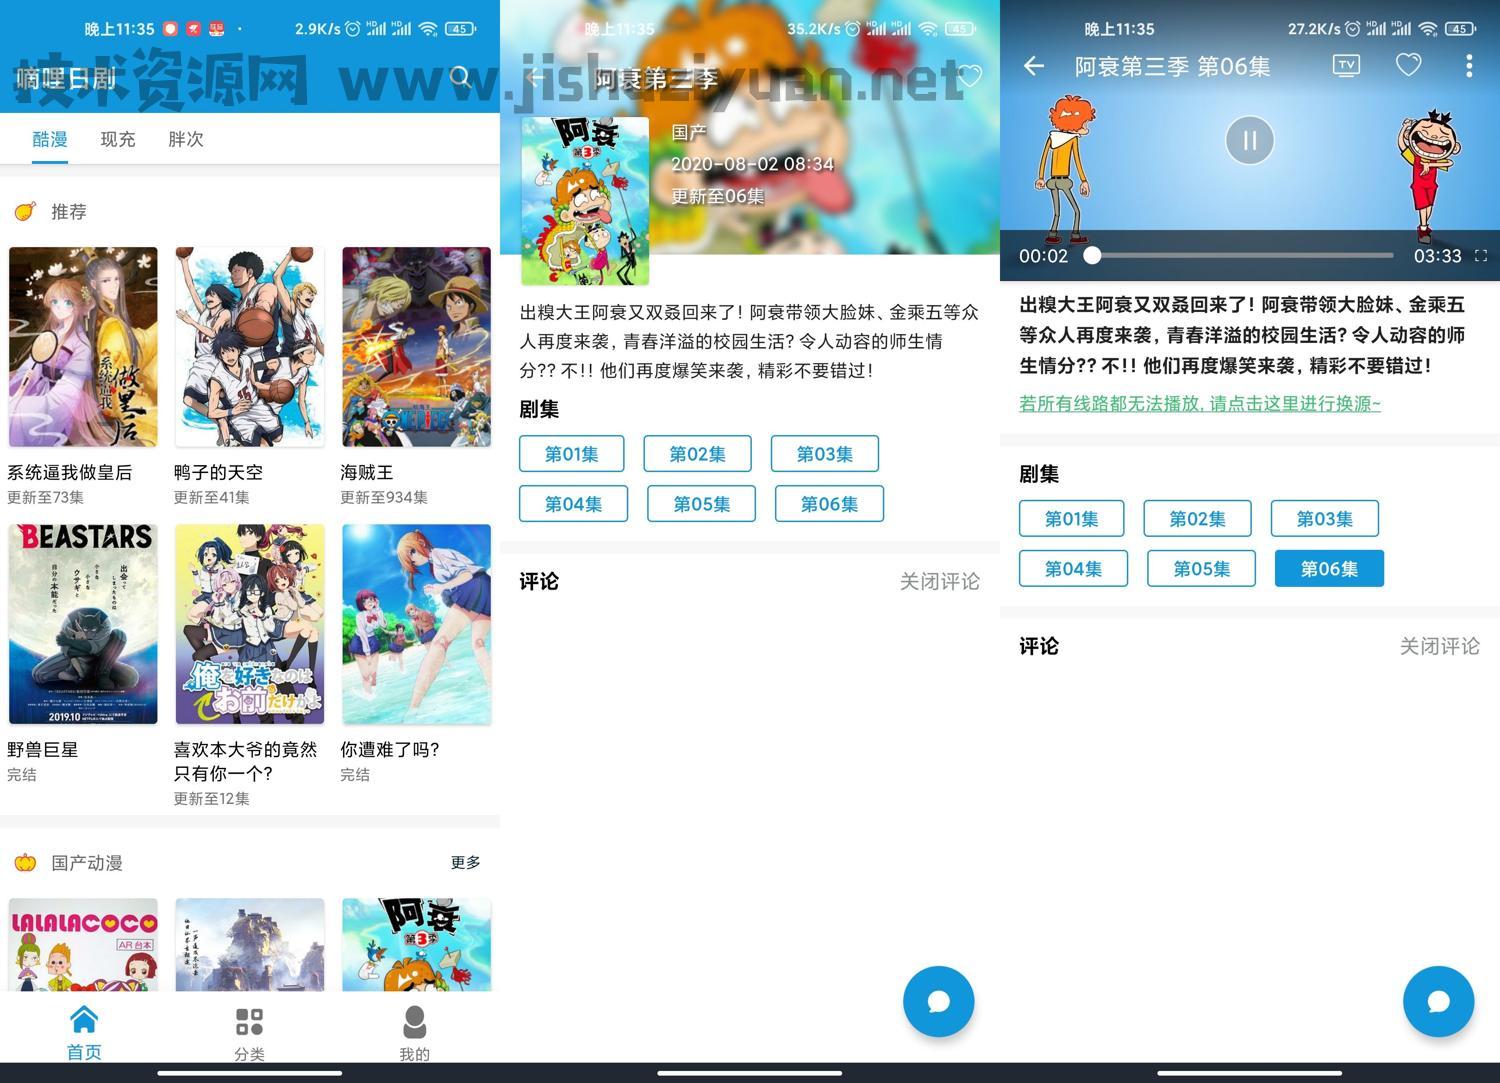1500x1083 pixels.
Task: Open 阿衰 poster under 国产动漫
Action: [416, 944]
